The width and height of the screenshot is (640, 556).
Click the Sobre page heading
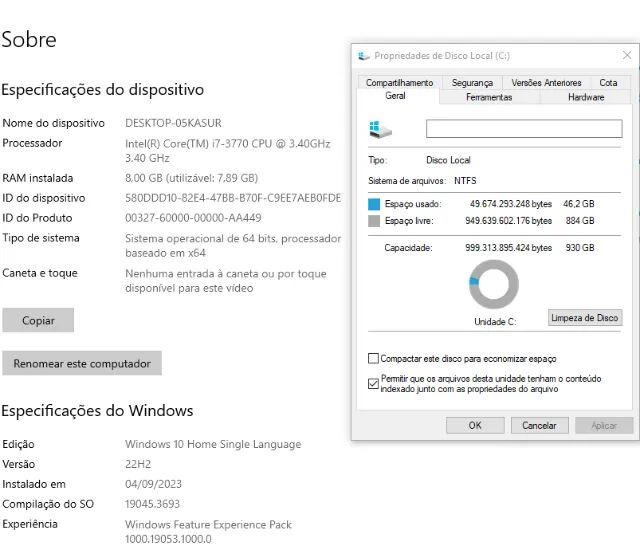click(x=29, y=40)
